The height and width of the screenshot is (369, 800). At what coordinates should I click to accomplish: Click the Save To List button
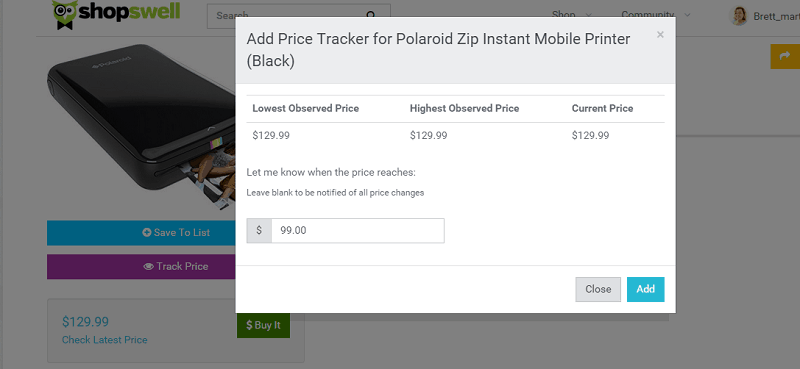141,233
